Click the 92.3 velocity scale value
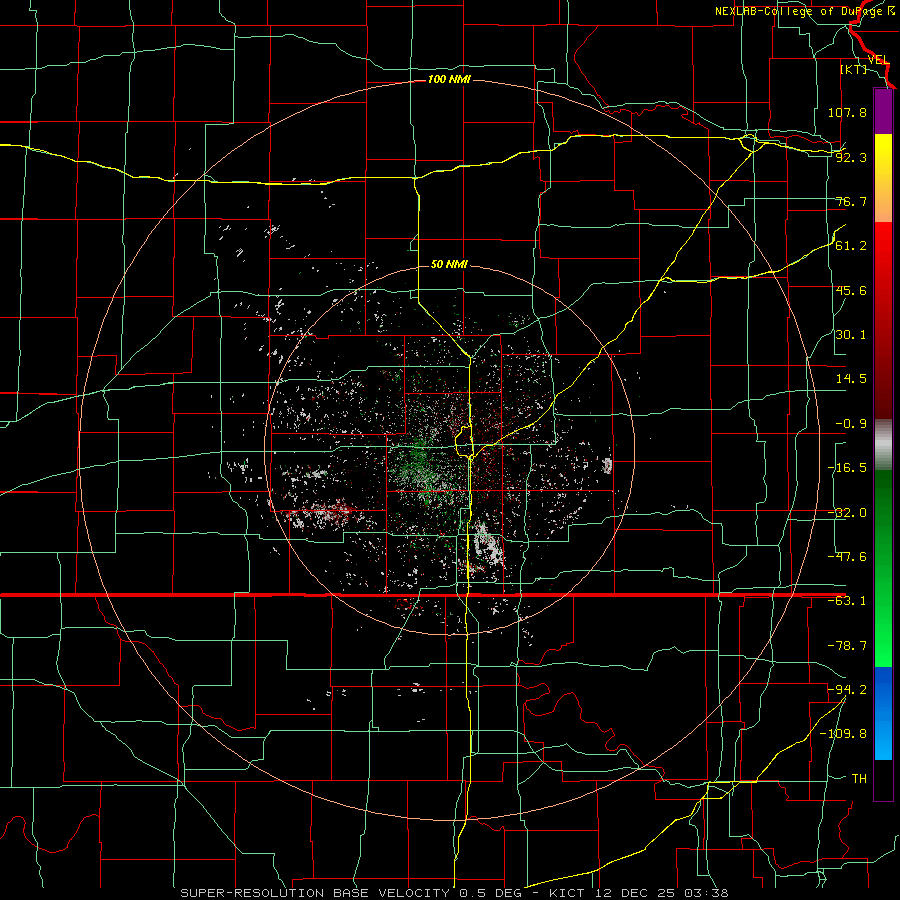 (x=851, y=157)
